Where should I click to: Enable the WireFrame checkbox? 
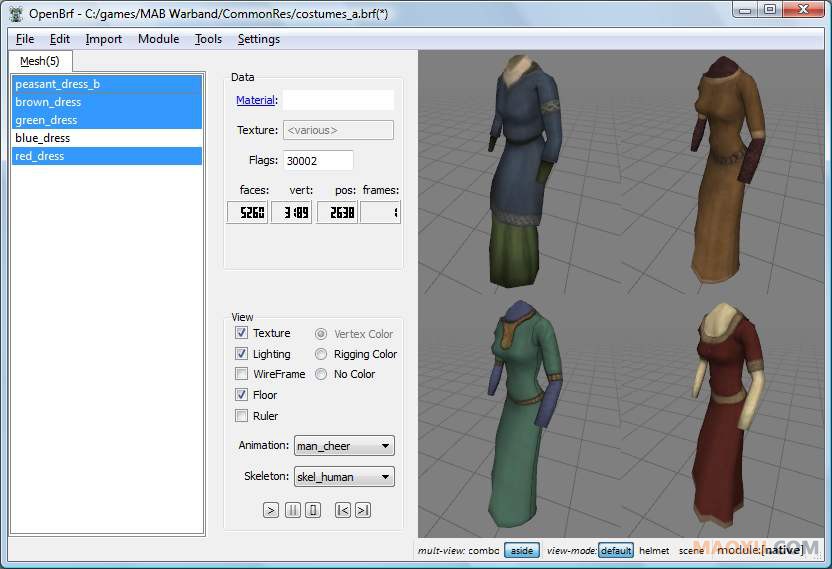point(241,374)
